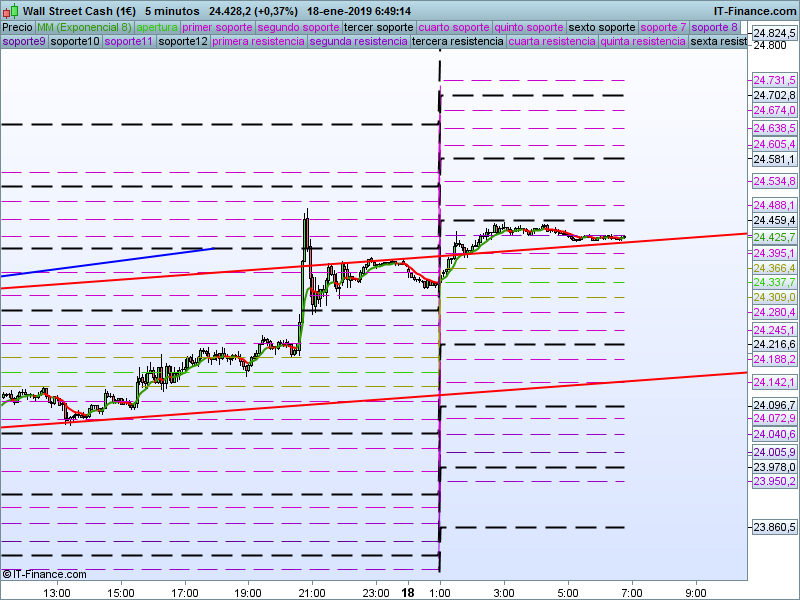Image resolution: width=800 pixels, height=600 pixels.
Task: Select the 'soporte 7' label
Action: [663, 28]
